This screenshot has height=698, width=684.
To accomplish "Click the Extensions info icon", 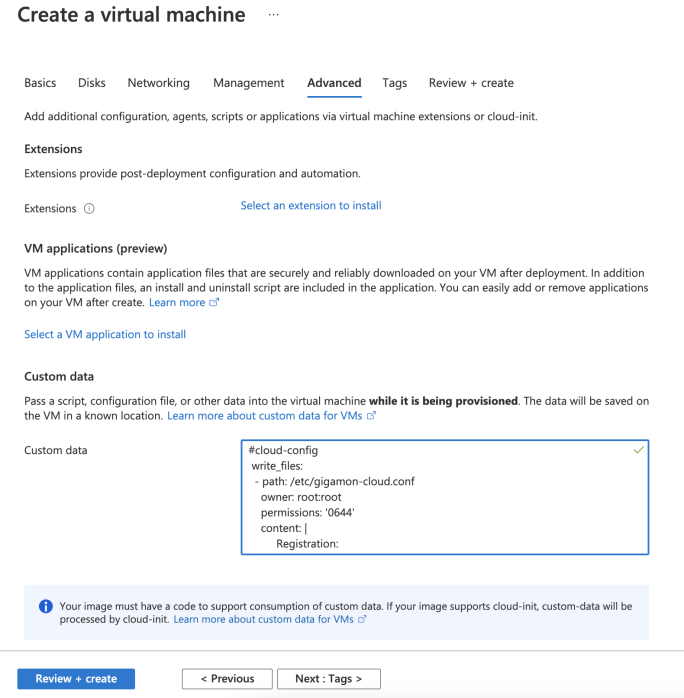I will click(x=89, y=208).
